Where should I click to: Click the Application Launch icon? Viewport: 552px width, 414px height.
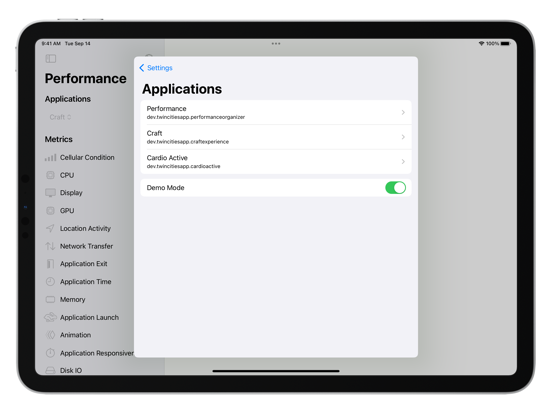click(50, 317)
